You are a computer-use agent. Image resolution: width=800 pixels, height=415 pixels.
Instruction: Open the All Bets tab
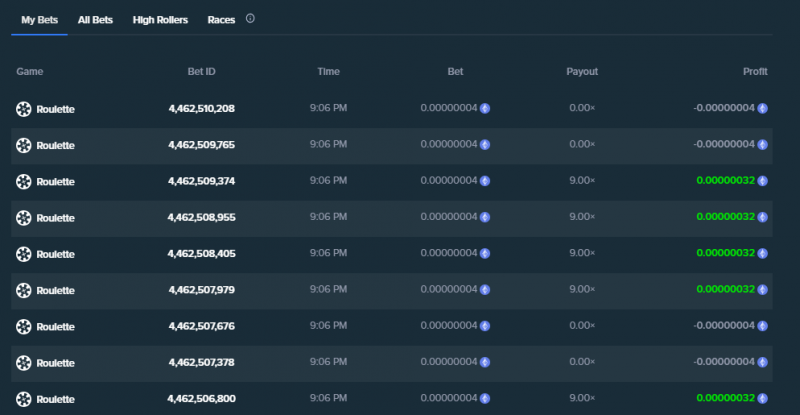pos(95,20)
